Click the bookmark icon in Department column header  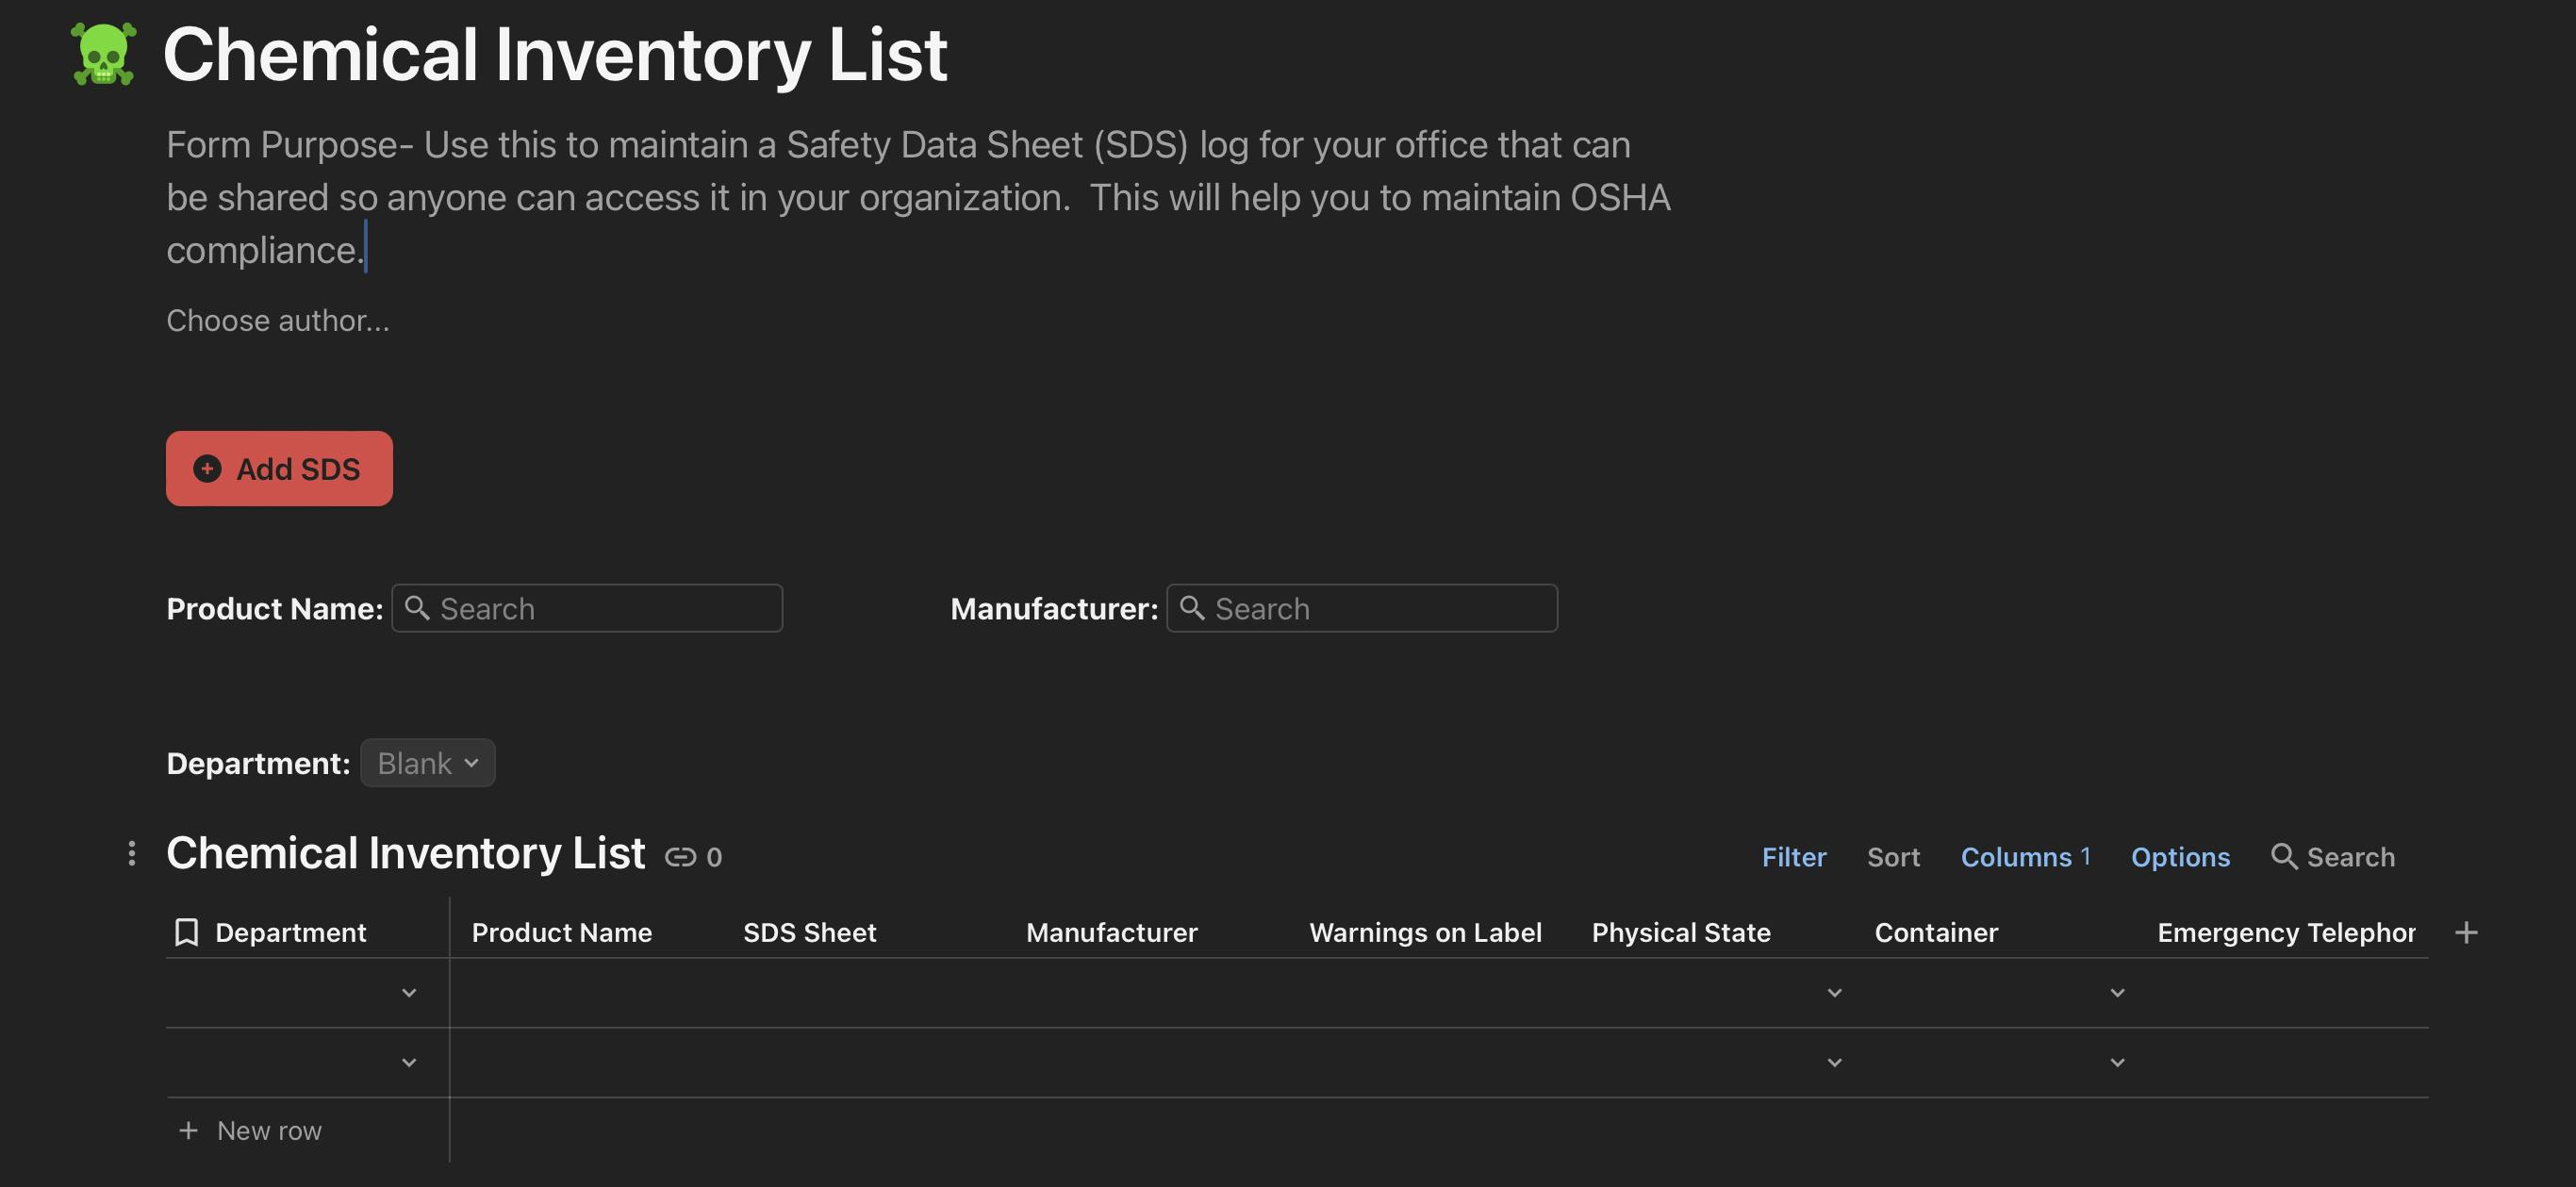tap(186, 932)
